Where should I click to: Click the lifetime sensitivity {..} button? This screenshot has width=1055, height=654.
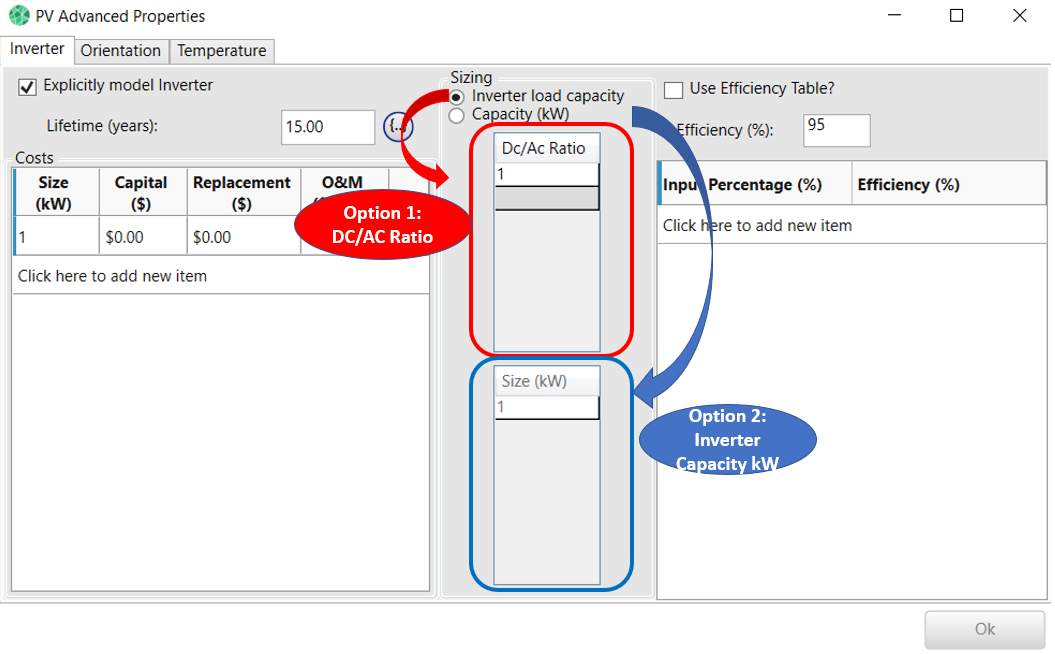pos(397,126)
